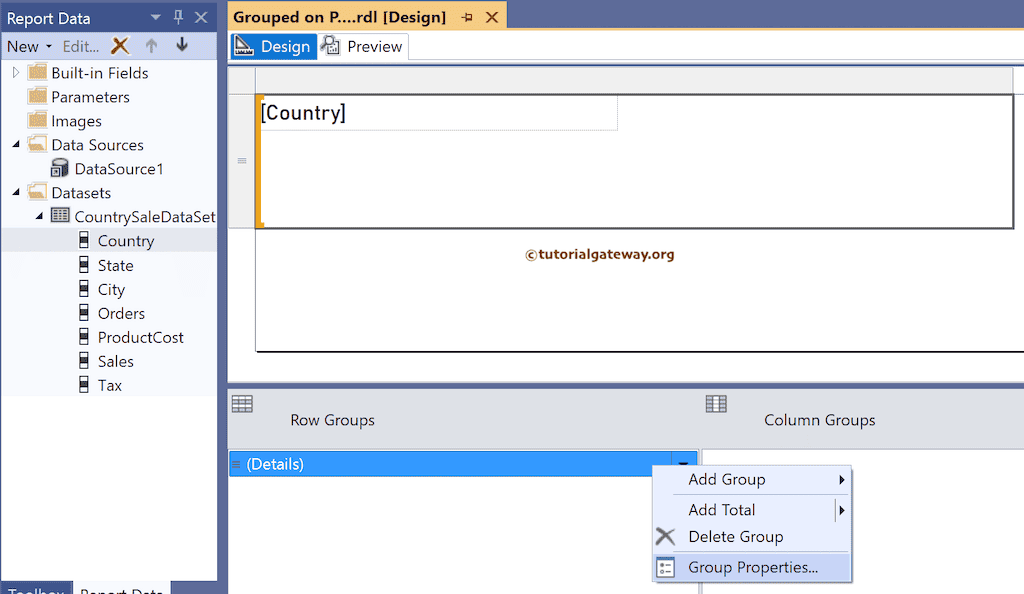Pin the Report Data panel

(178, 18)
